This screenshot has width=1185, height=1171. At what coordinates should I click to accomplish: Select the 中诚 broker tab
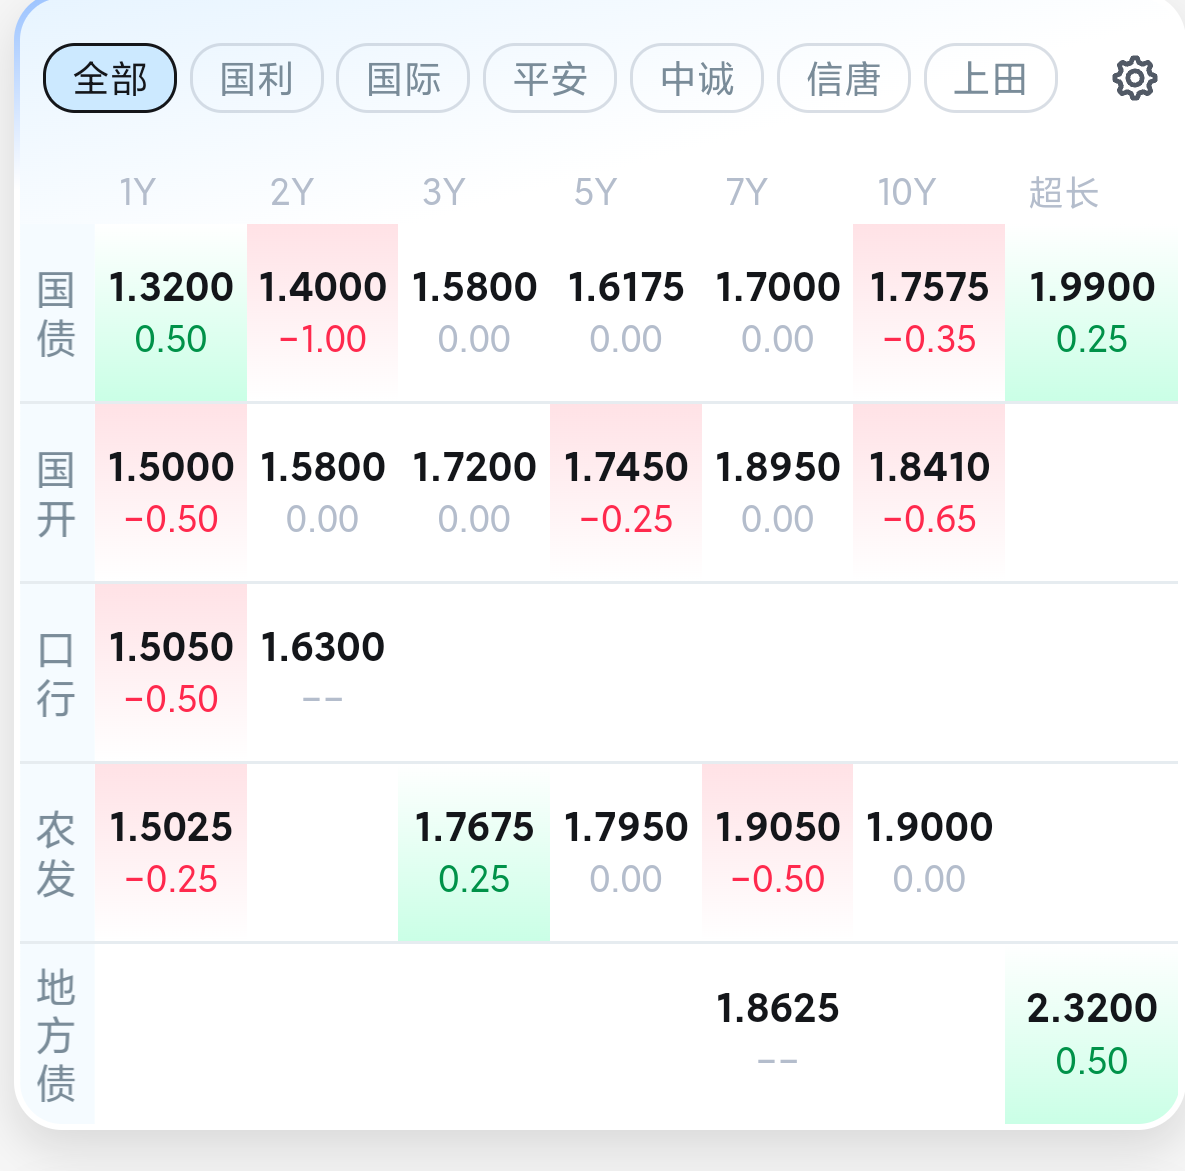(697, 78)
